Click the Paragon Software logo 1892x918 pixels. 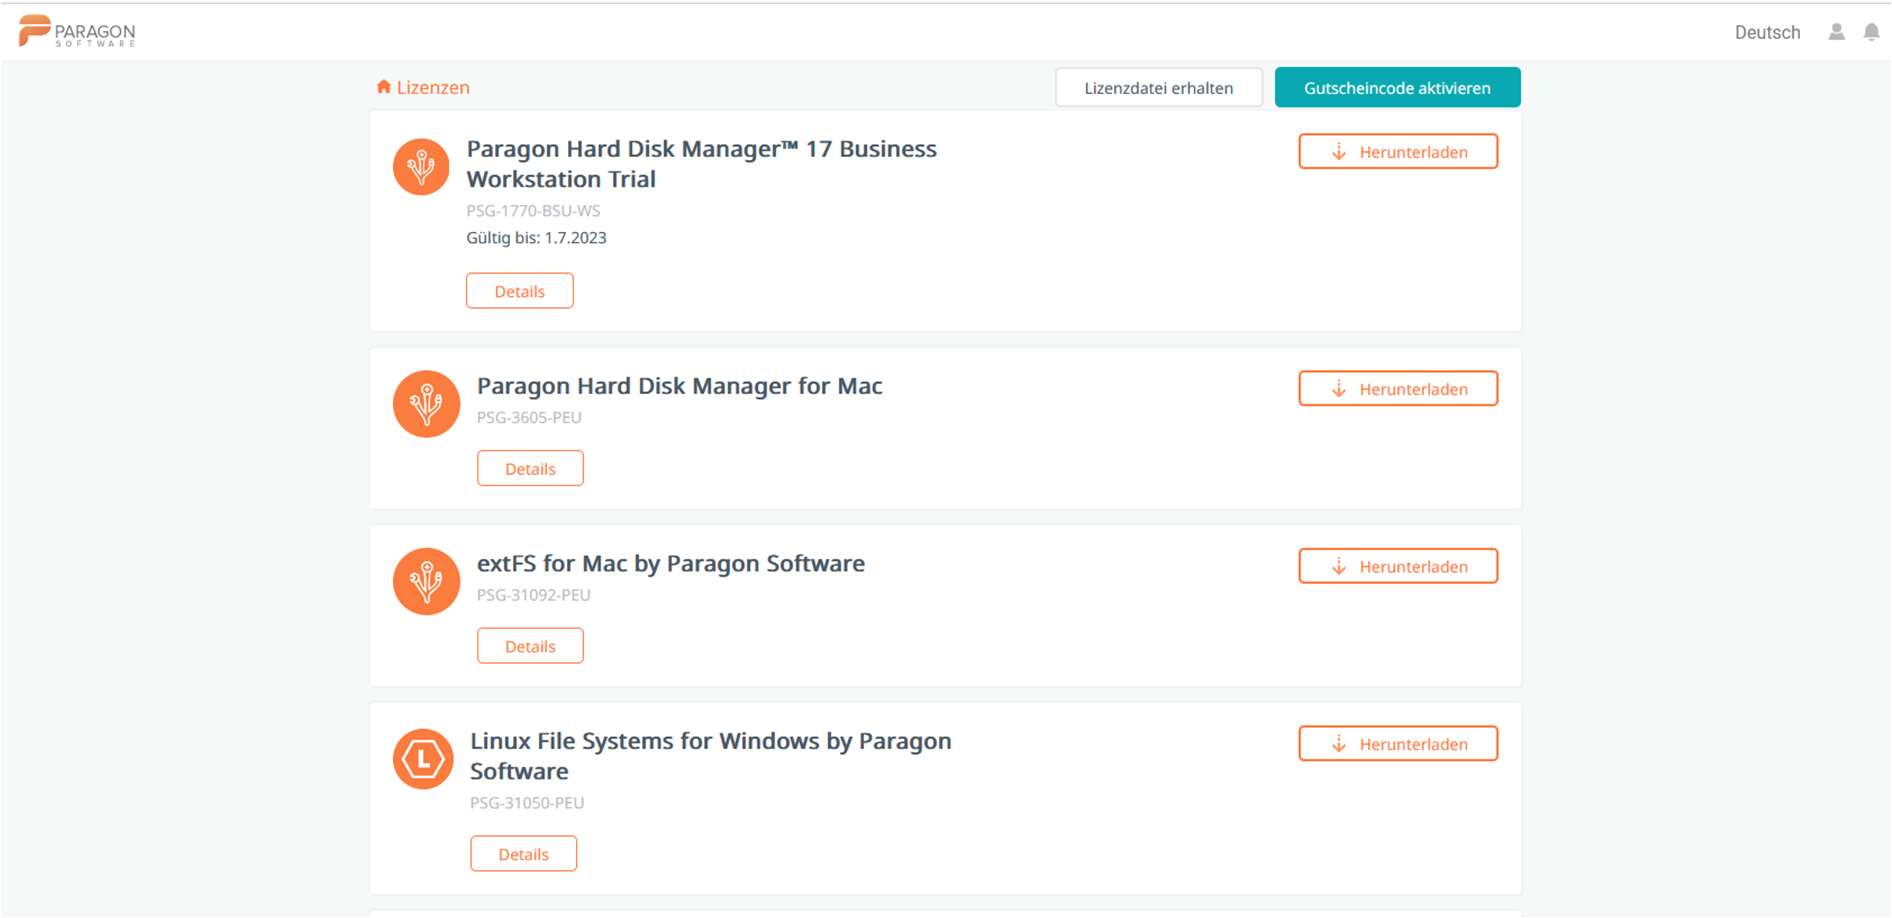(77, 31)
